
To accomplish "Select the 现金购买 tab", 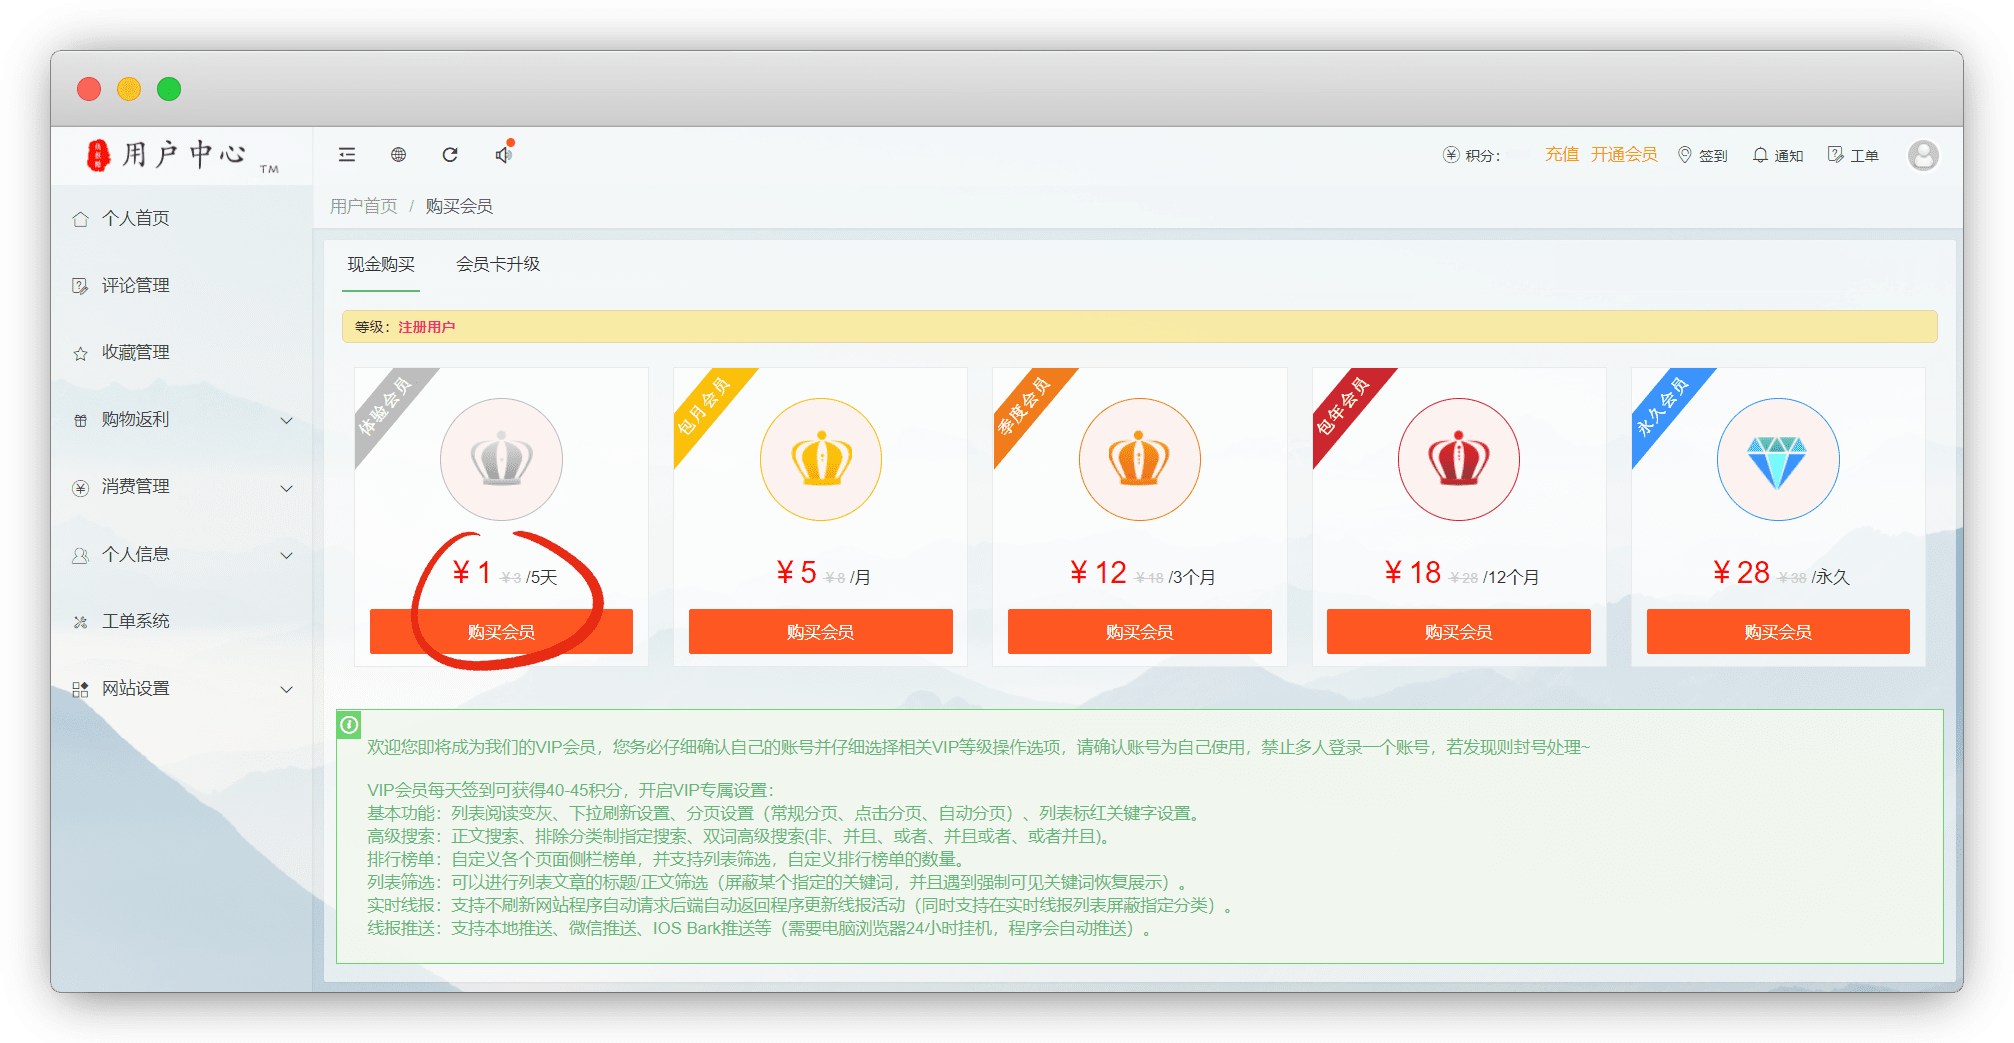I will (x=381, y=265).
